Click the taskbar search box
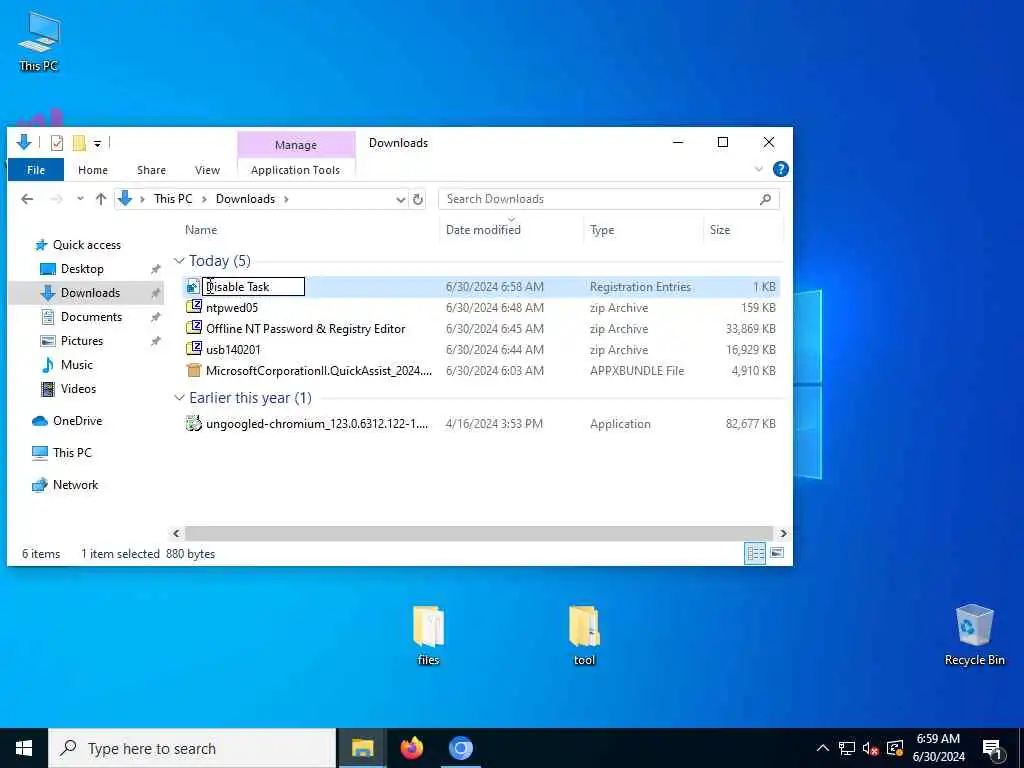Viewport: 1024px width, 768px height. click(192, 748)
